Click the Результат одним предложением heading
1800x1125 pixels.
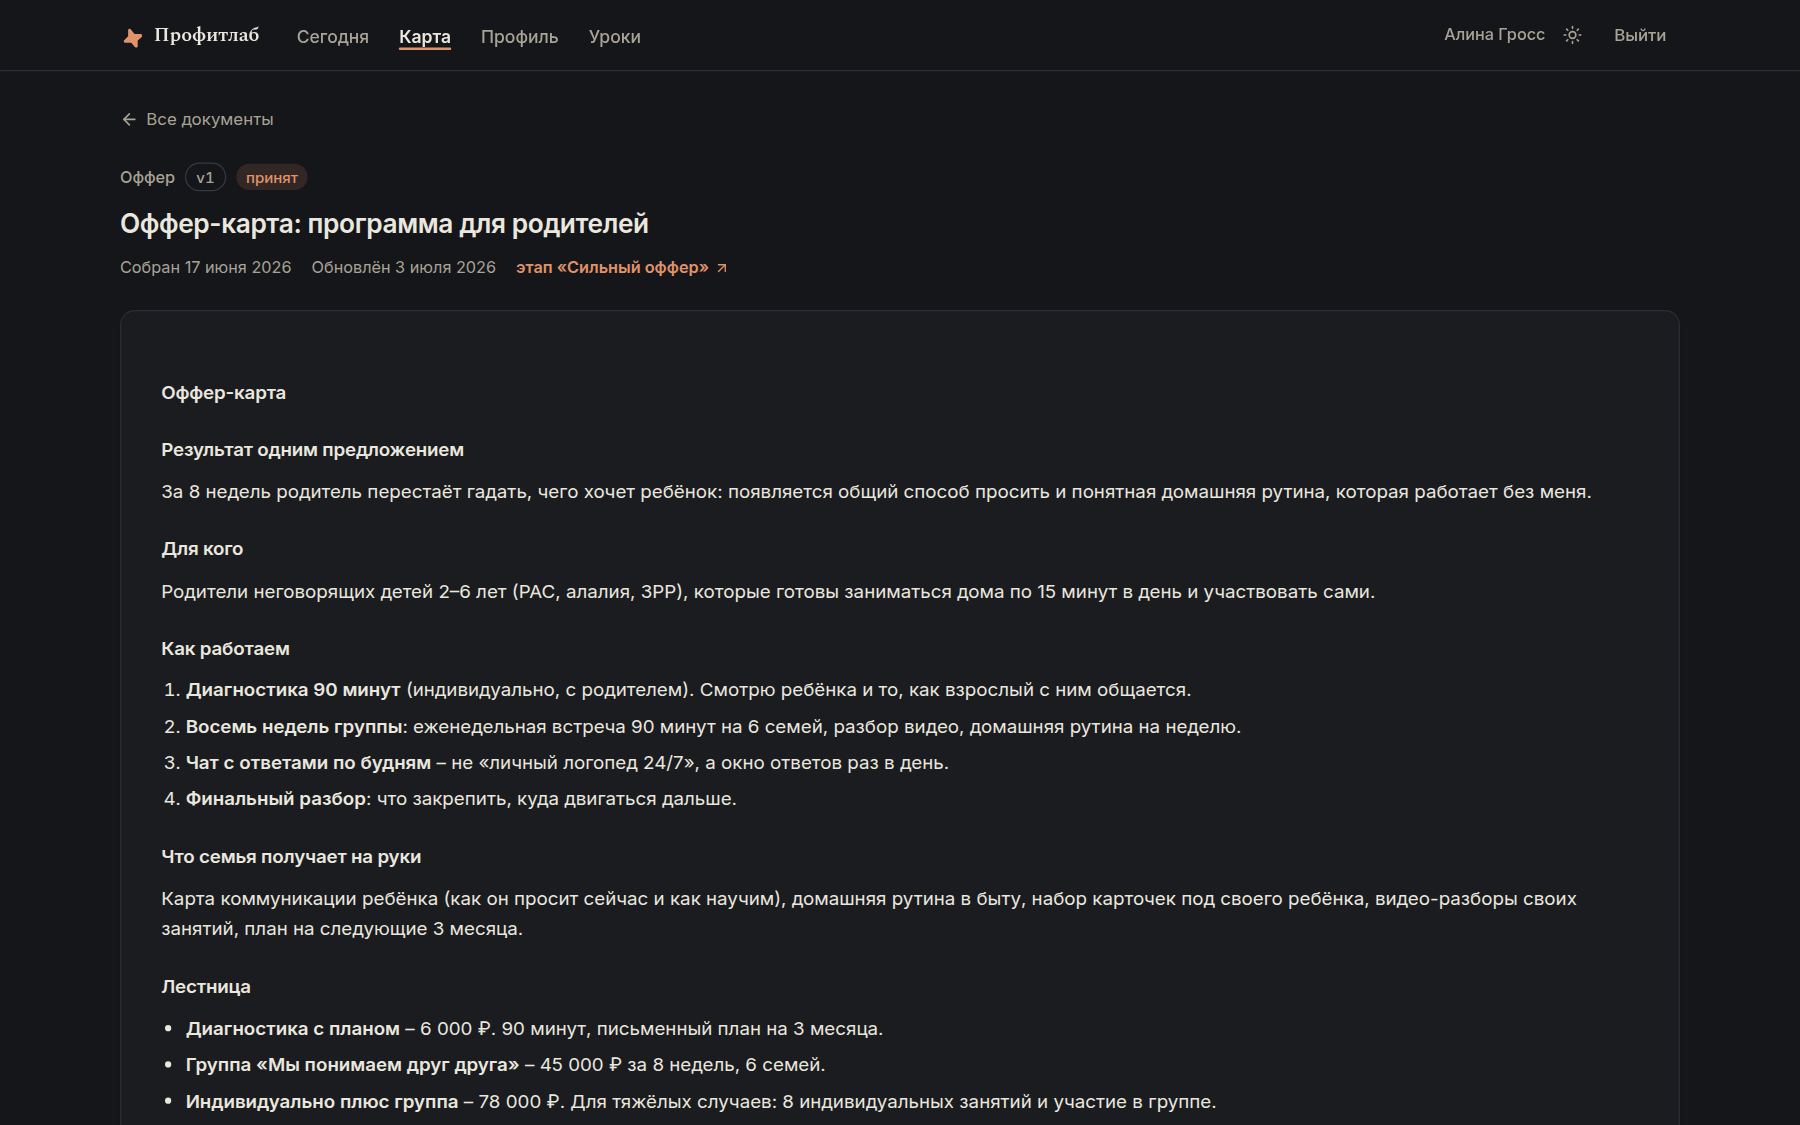[x=313, y=450]
